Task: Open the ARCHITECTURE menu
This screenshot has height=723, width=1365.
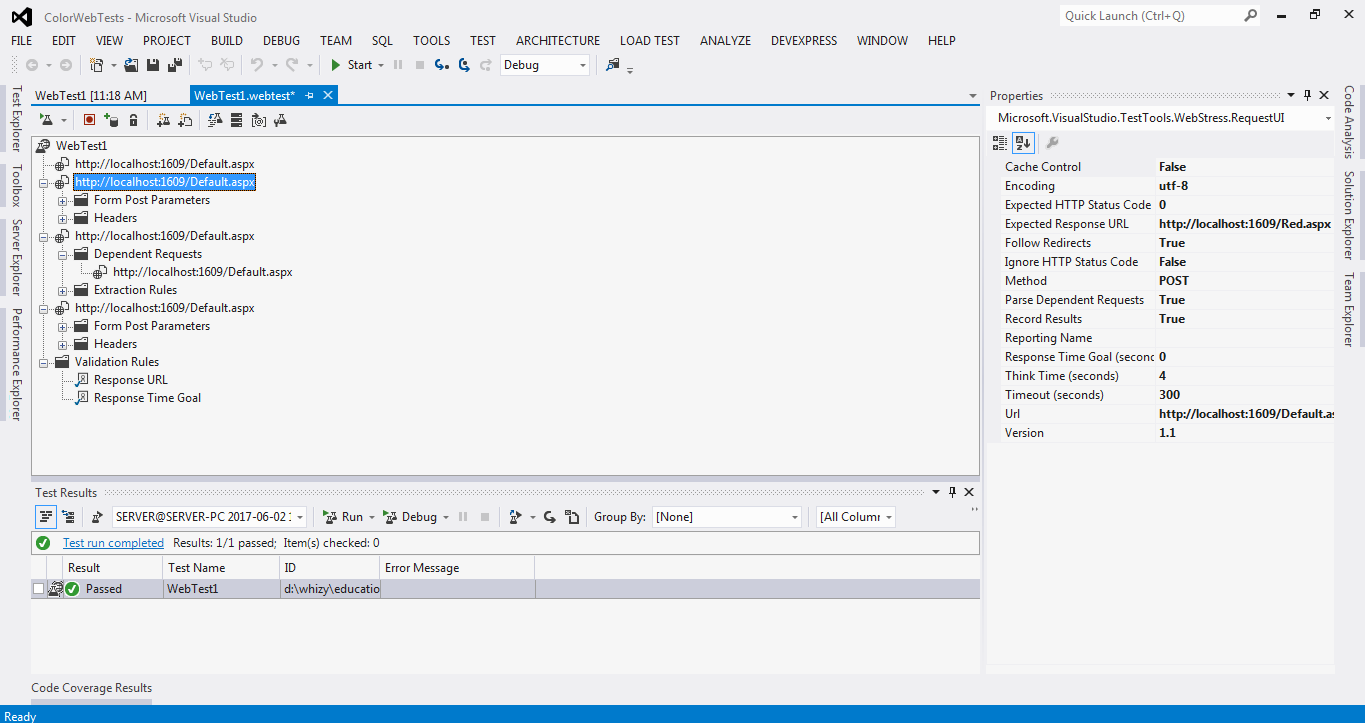Action: (x=558, y=41)
